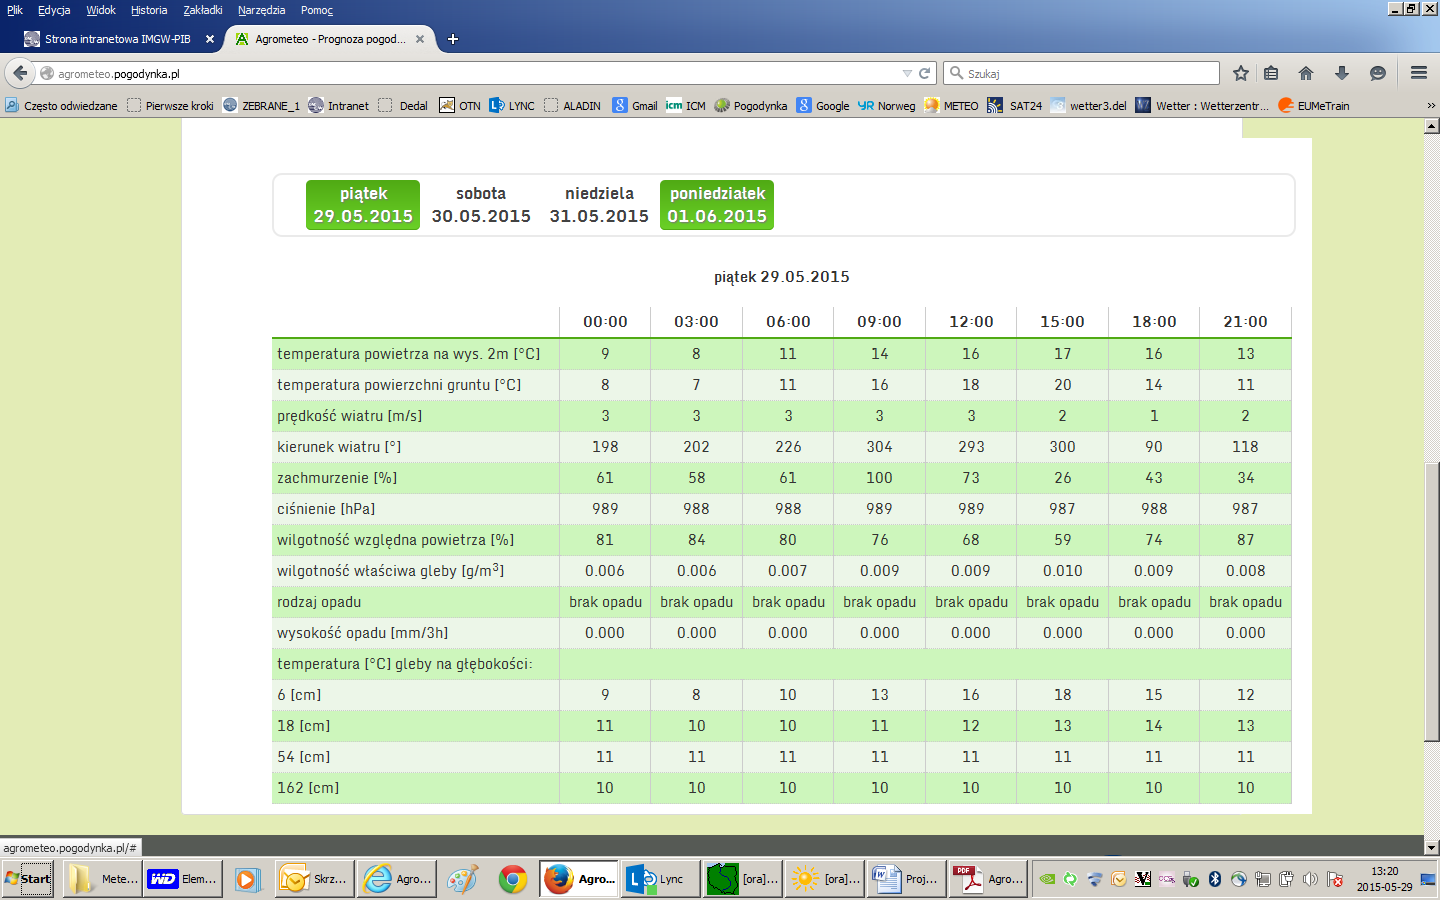
Task: Open the EUMeTrain bookmark
Action: pos(1314,105)
